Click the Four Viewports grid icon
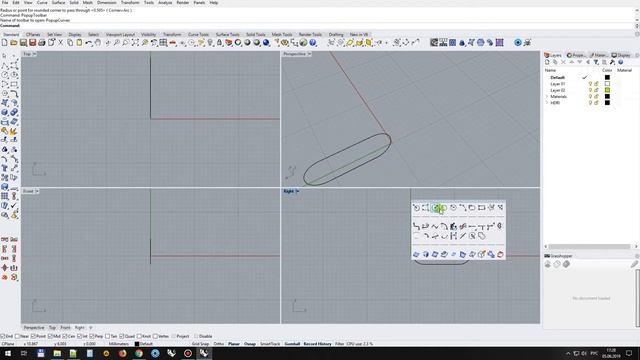The height and width of the screenshot is (360, 640). pyautogui.click(x=163, y=42)
